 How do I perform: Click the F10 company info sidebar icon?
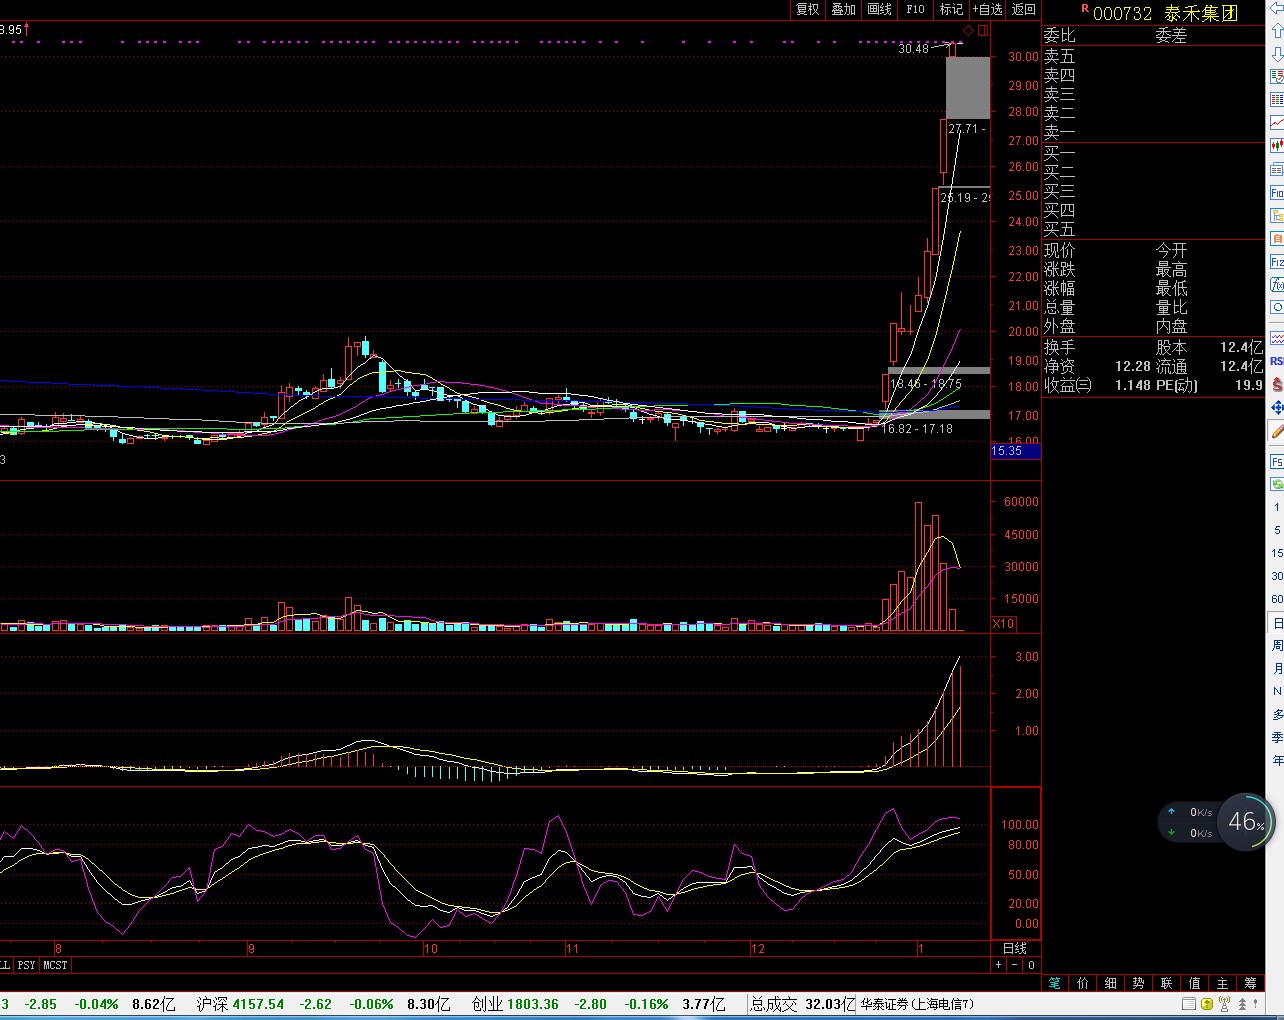tap(1277, 192)
